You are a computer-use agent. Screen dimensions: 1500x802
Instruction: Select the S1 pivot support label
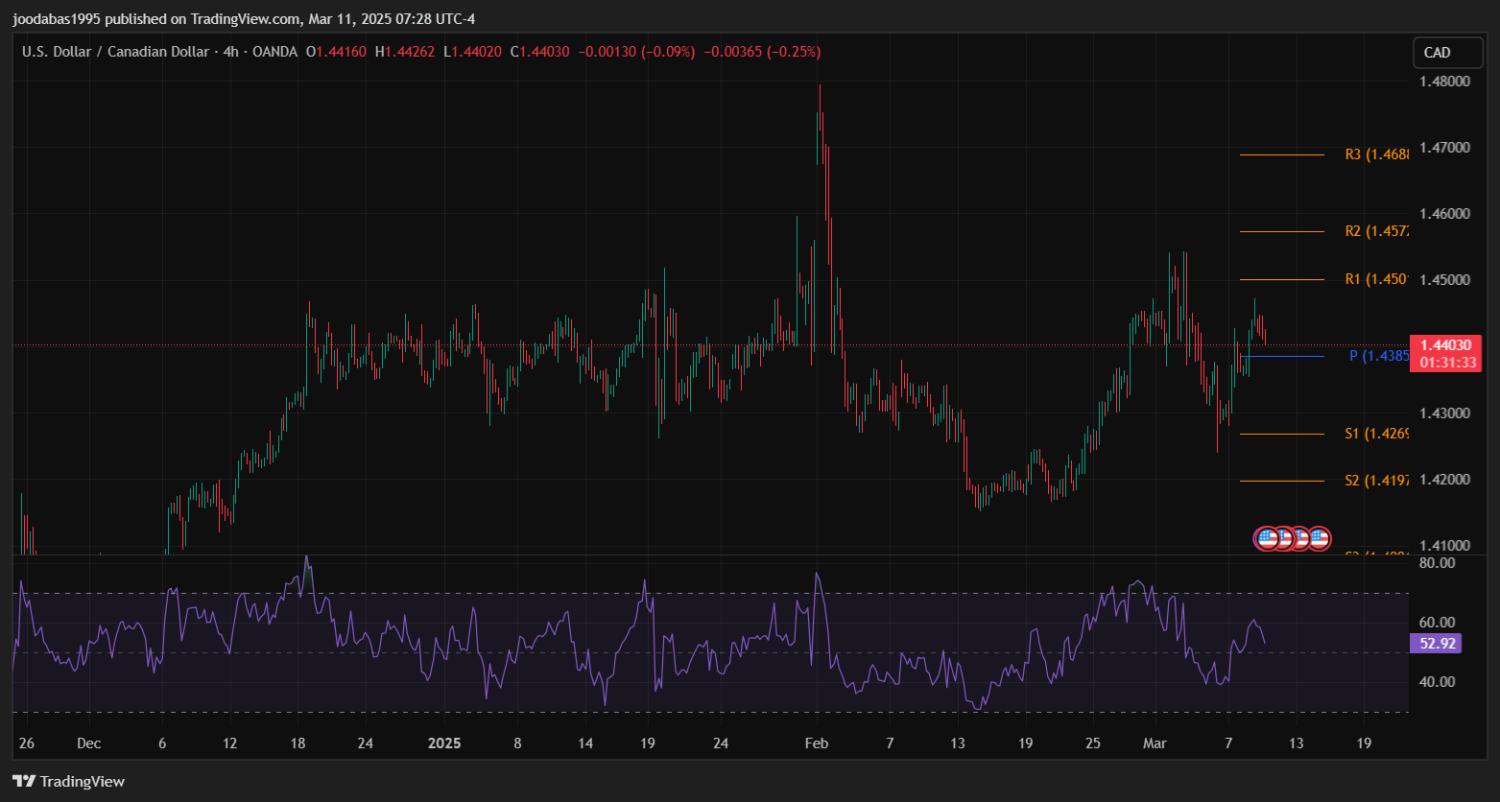click(x=1376, y=434)
